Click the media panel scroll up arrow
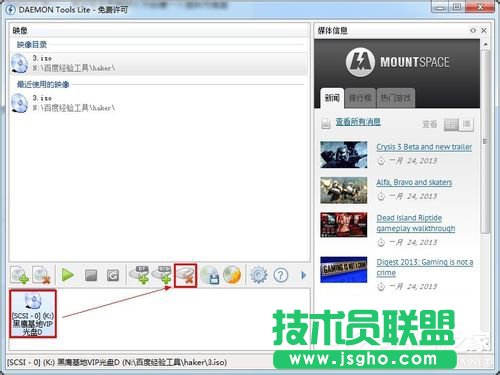Screen dimensions: 500x375 (x=486, y=44)
